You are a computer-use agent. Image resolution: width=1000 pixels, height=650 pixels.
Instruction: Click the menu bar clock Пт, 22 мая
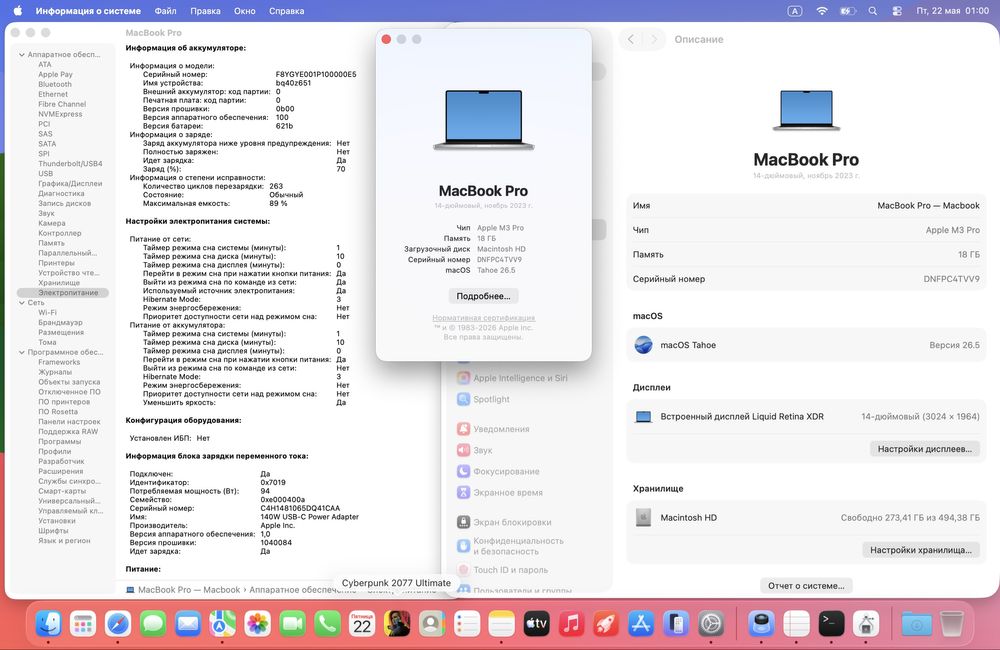point(952,11)
